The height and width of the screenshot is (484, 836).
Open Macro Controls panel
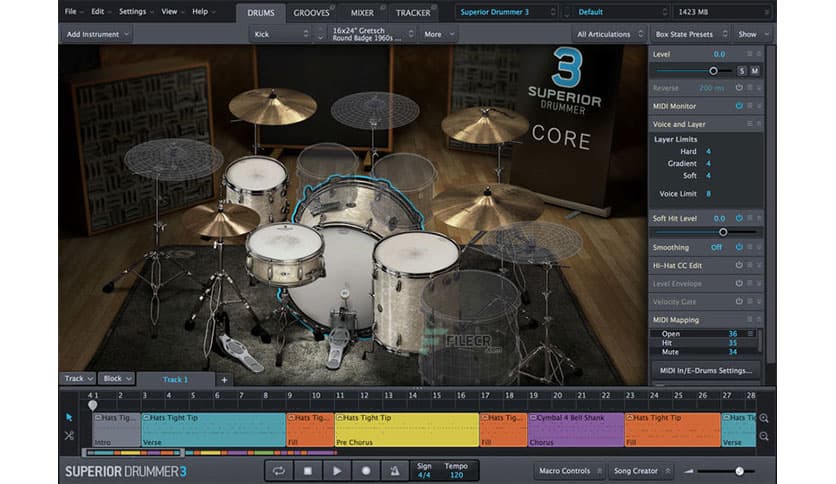tap(569, 471)
